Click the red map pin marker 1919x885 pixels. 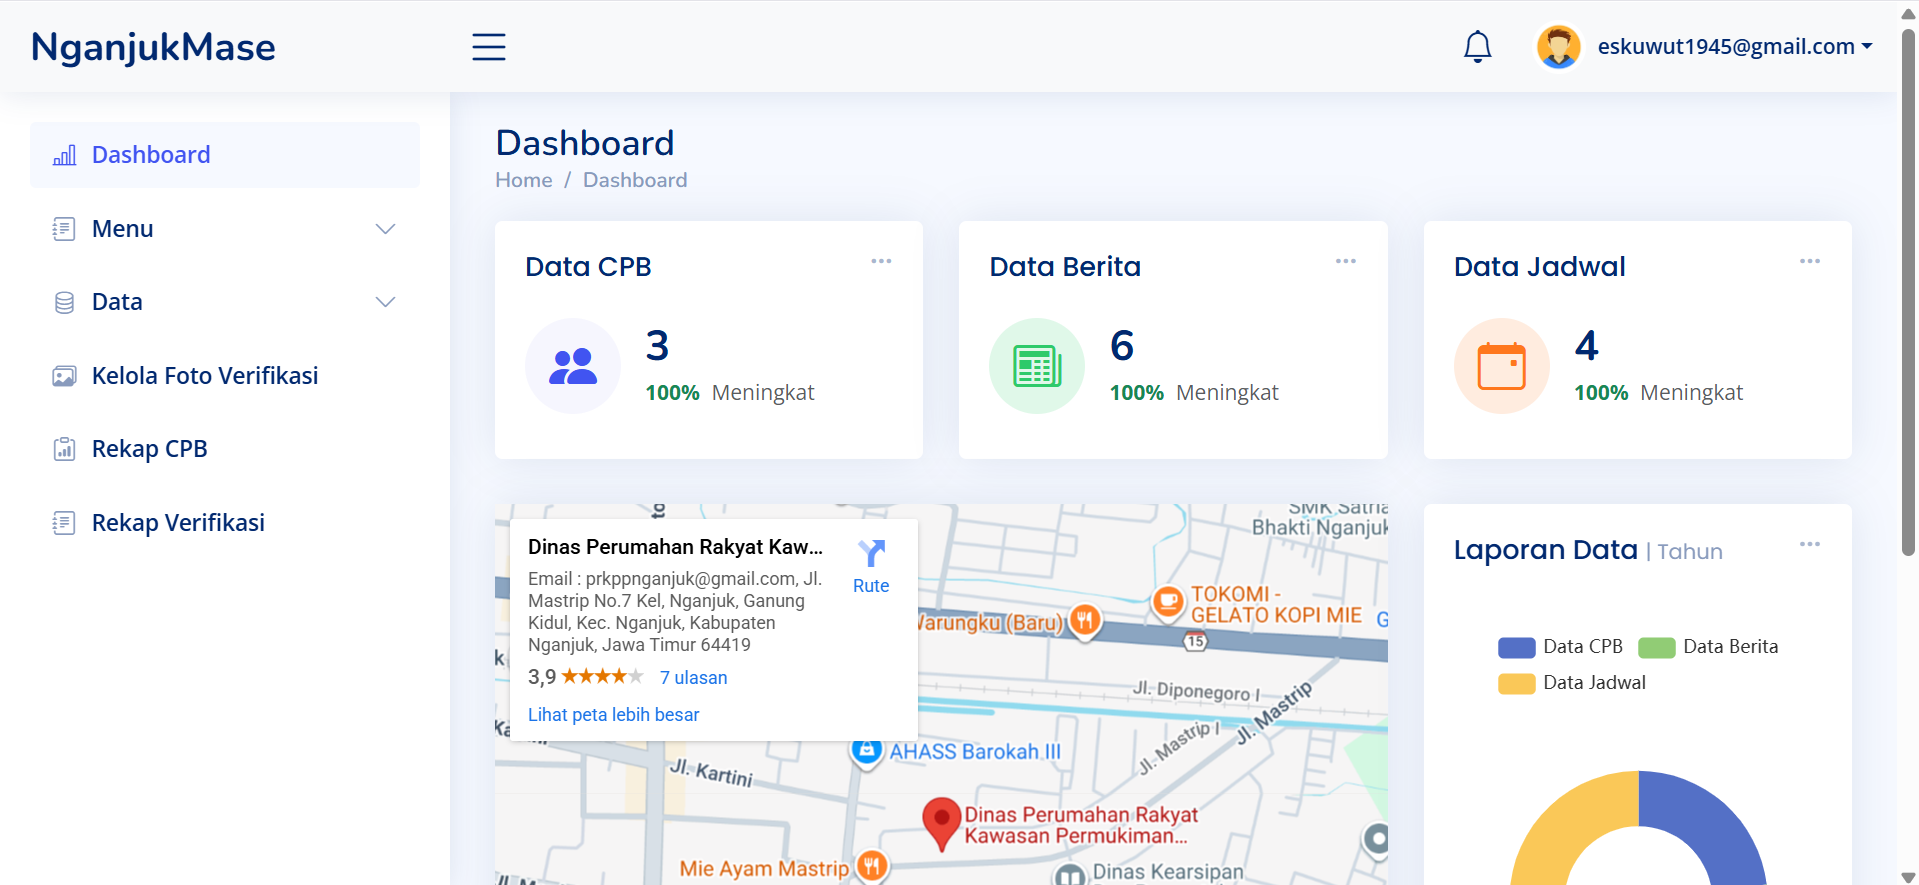(940, 822)
